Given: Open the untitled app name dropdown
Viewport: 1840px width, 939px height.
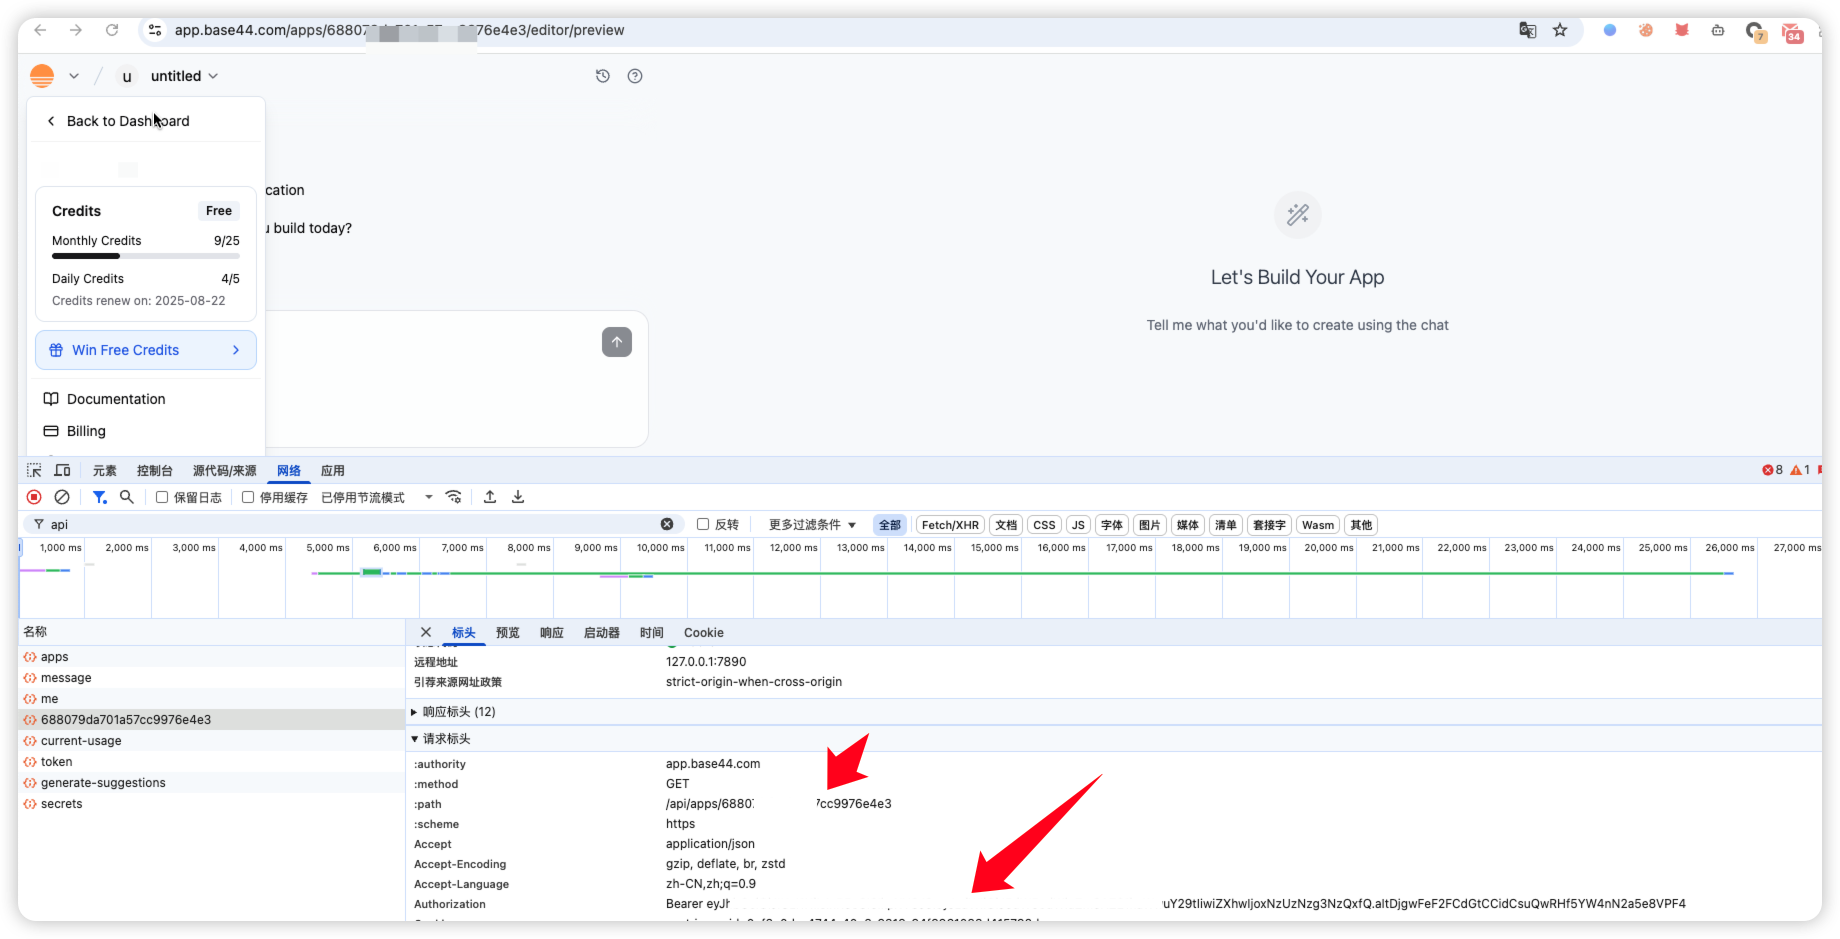Looking at the screenshot, I should click(184, 76).
